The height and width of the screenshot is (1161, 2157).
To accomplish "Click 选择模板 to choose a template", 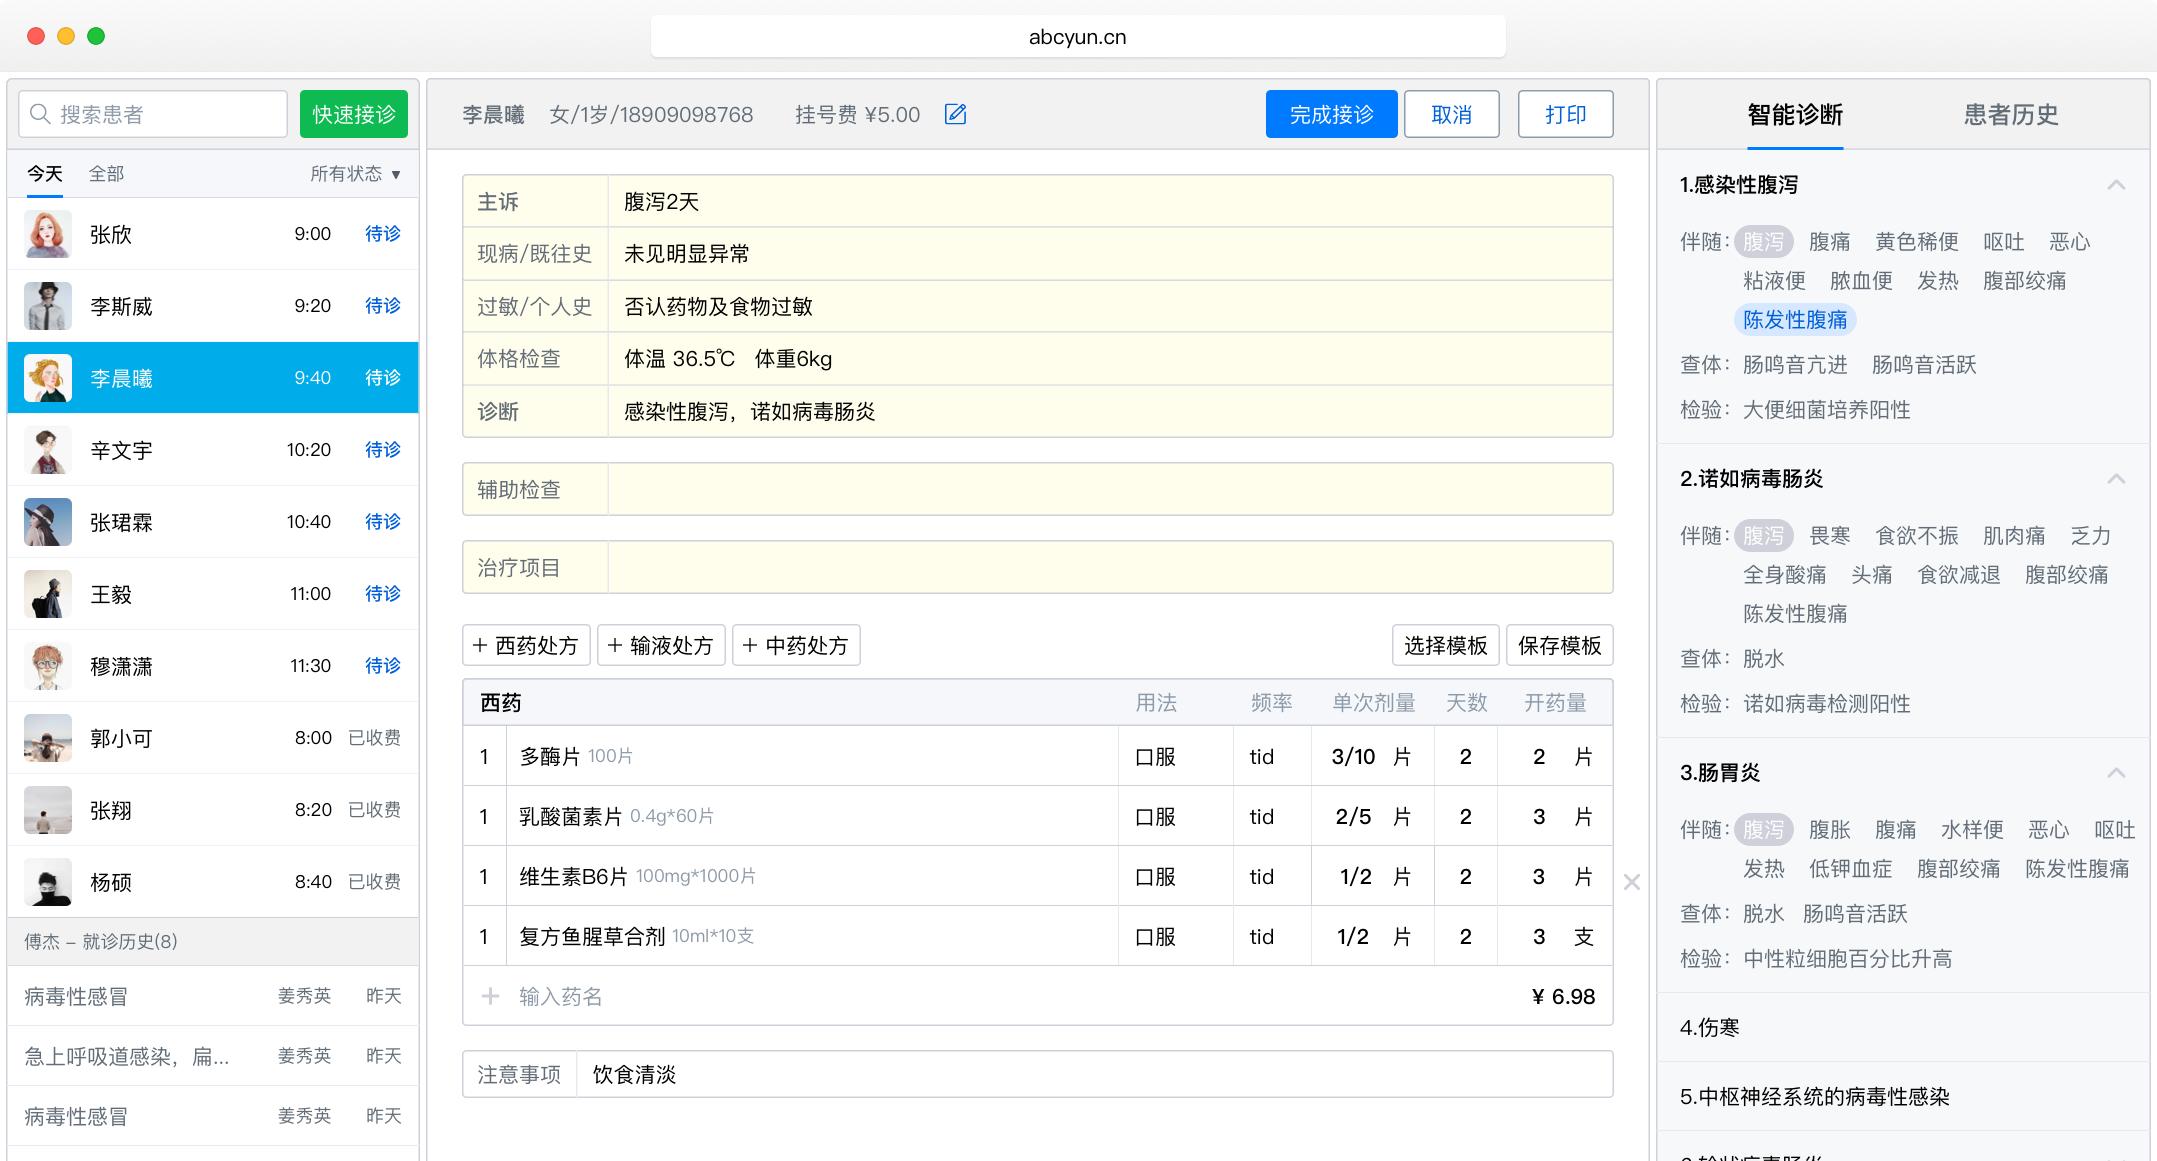I will [x=1445, y=645].
